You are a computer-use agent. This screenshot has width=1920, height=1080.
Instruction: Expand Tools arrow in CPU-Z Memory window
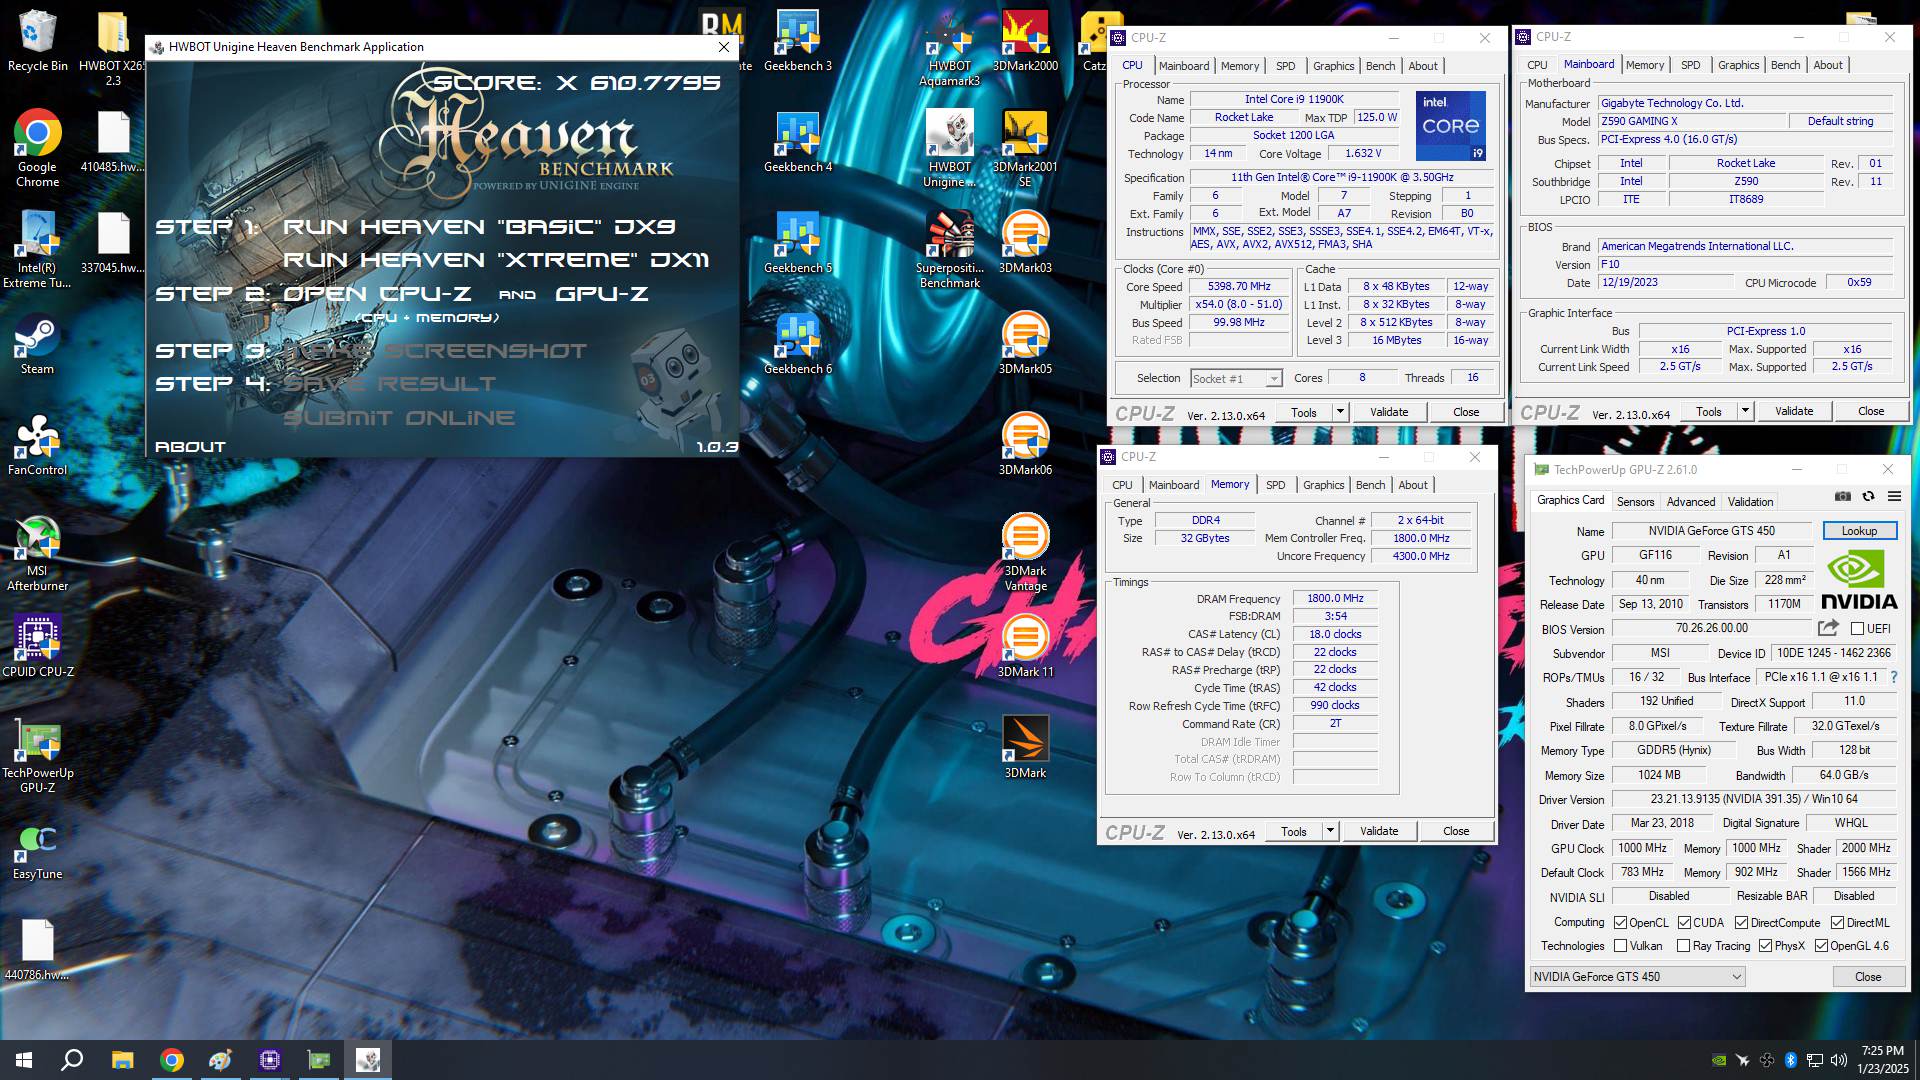pos(1330,831)
